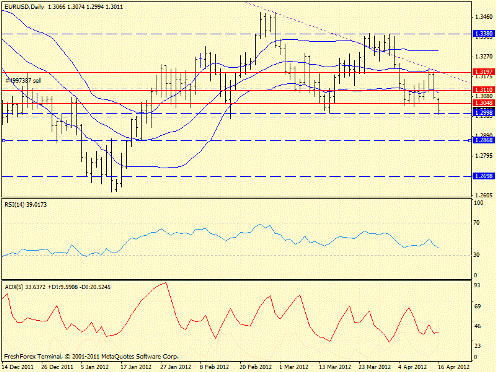Click the 20 Feb 2012 date label
The height and width of the screenshot is (372, 496).
click(x=255, y=367)
